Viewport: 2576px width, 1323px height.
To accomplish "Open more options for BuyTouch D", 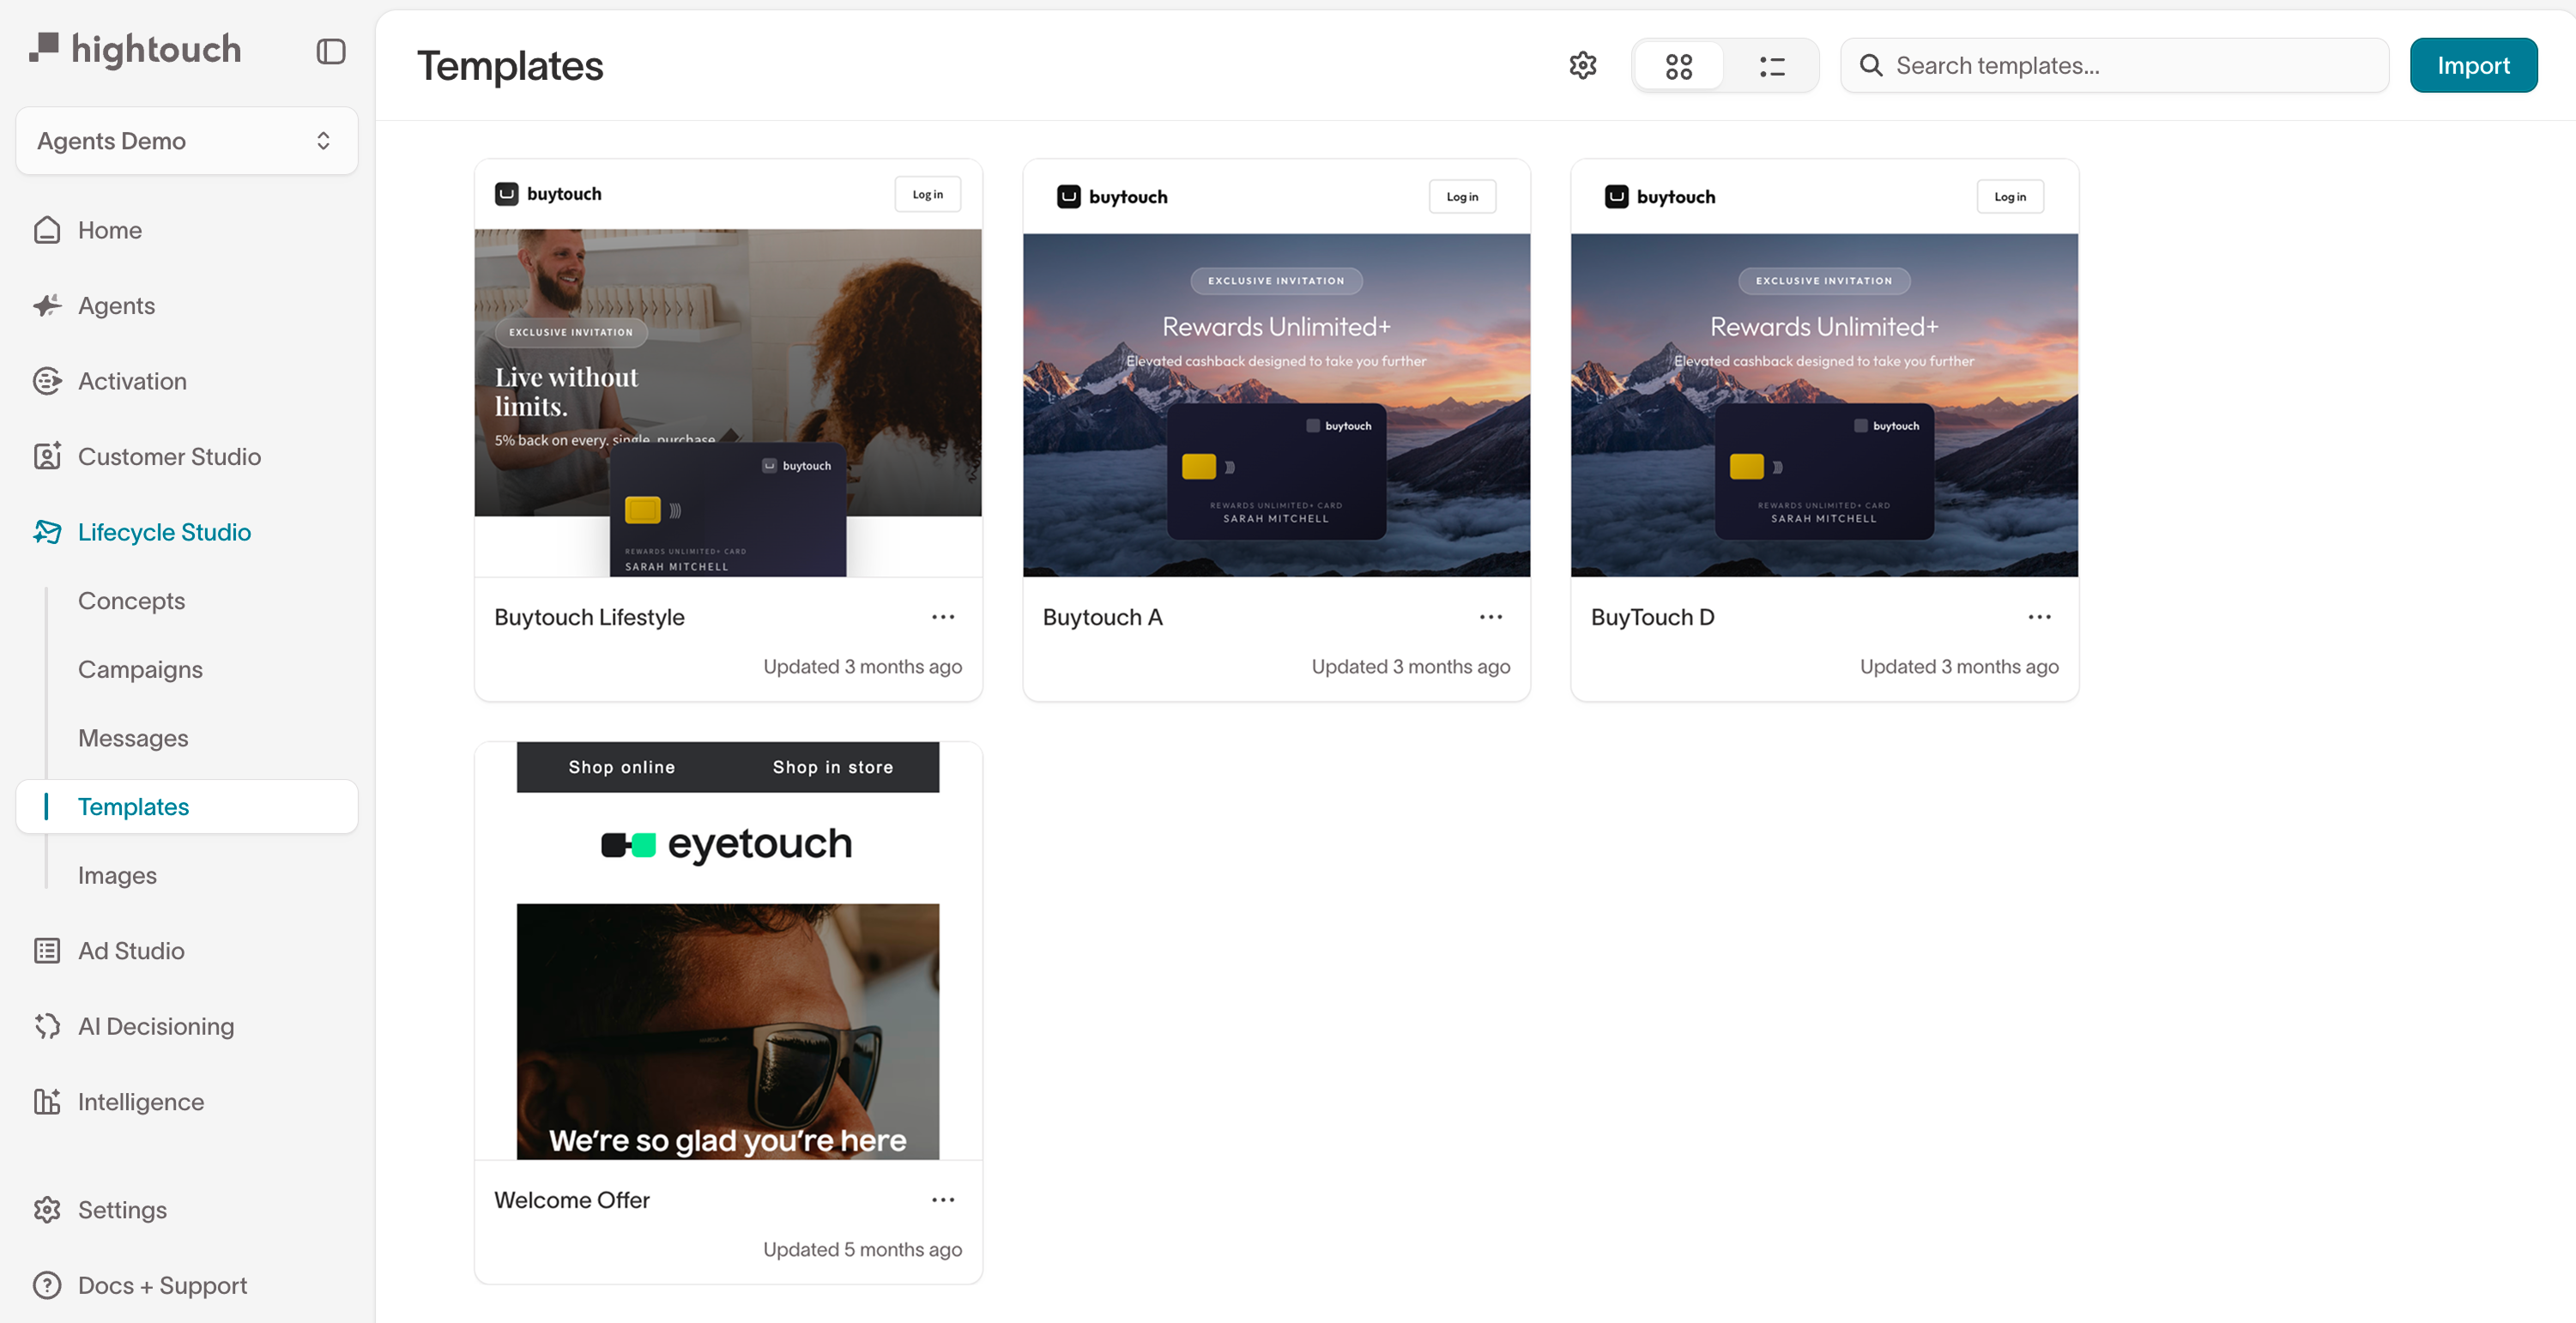I will [2039, 617].
